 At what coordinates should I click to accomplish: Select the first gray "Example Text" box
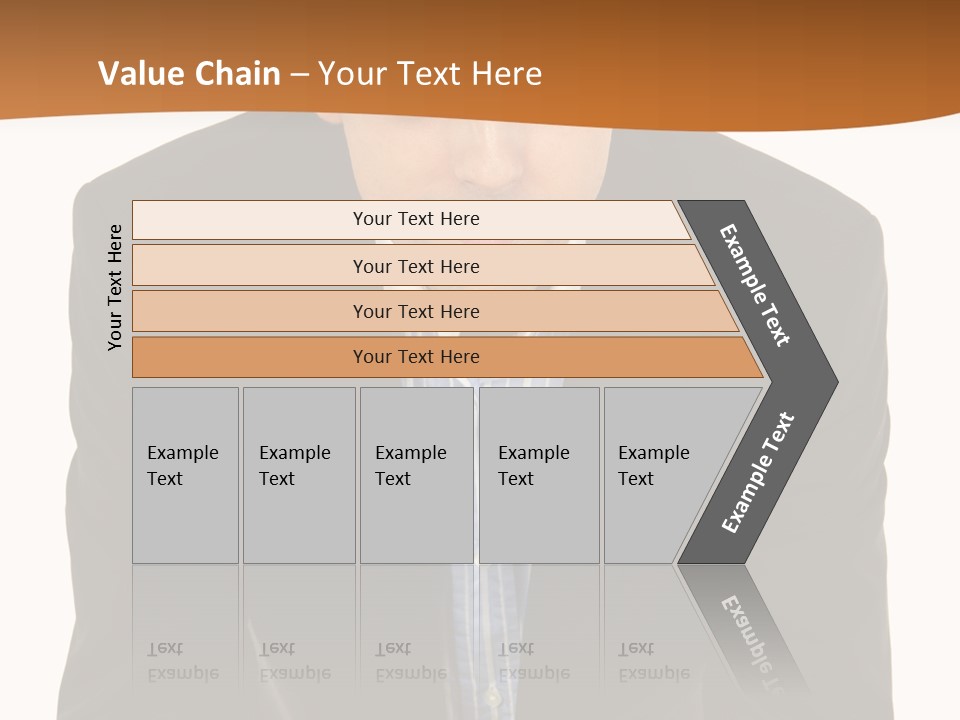(185, 475)
